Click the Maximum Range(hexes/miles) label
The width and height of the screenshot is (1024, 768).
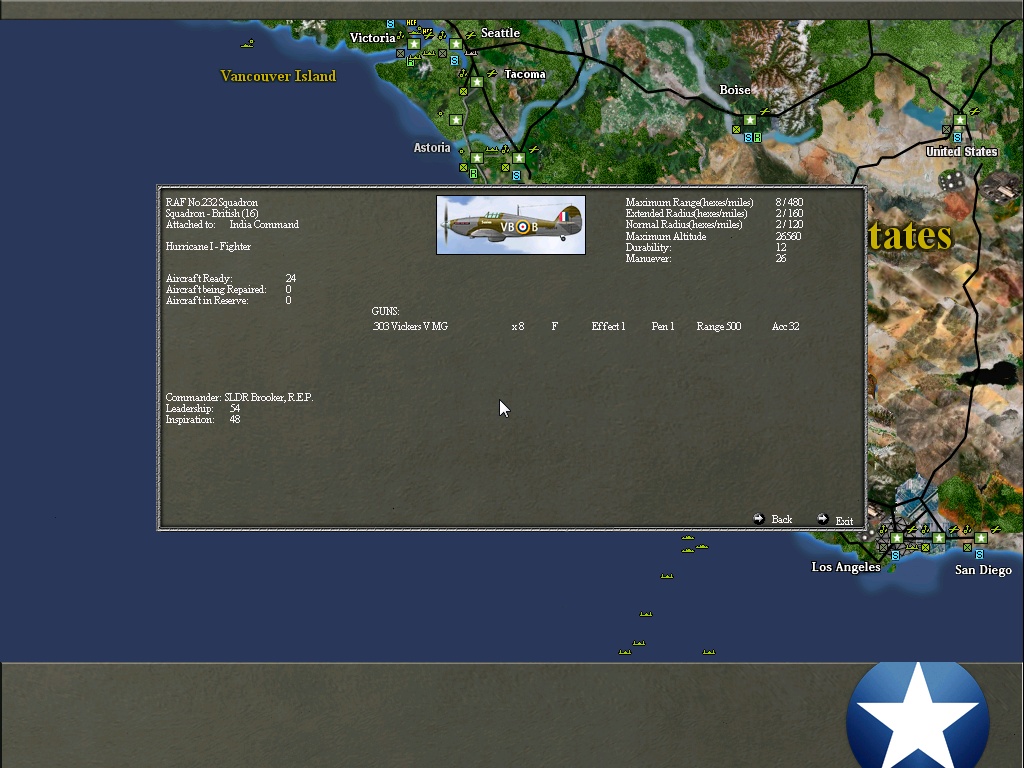coord(689,202)
